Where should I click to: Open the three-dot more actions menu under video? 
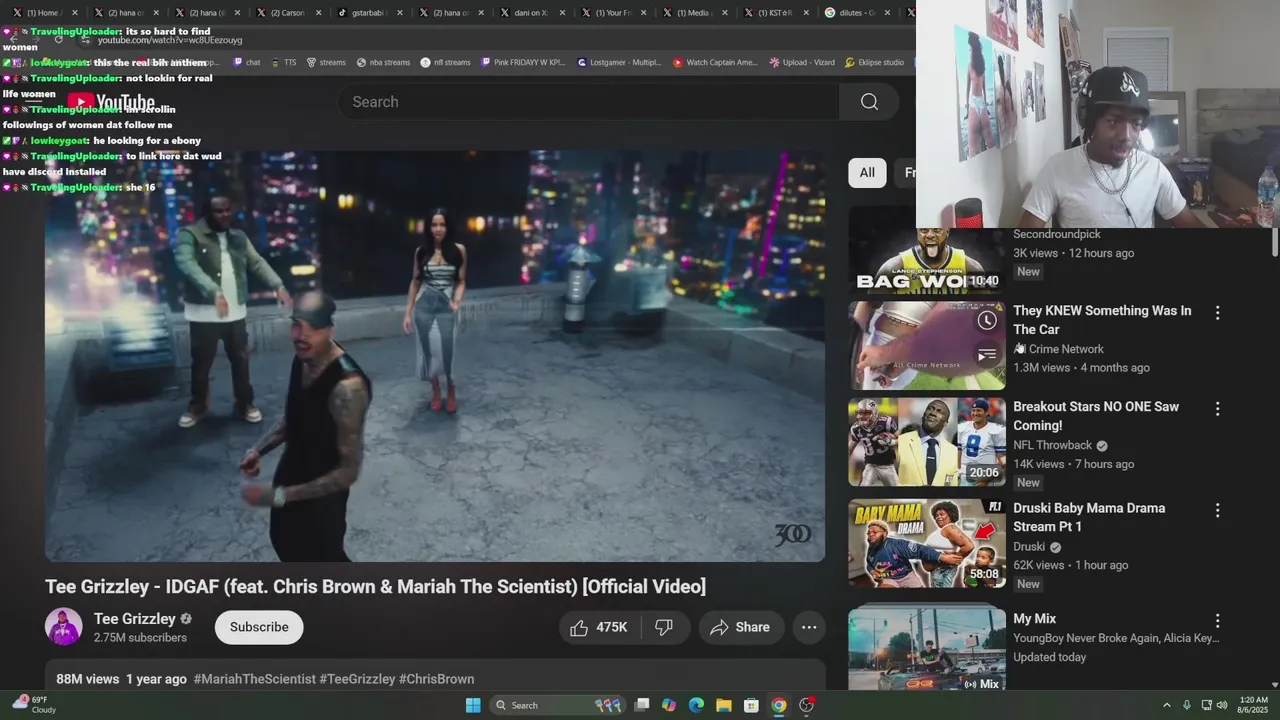[x=809, y=627]
